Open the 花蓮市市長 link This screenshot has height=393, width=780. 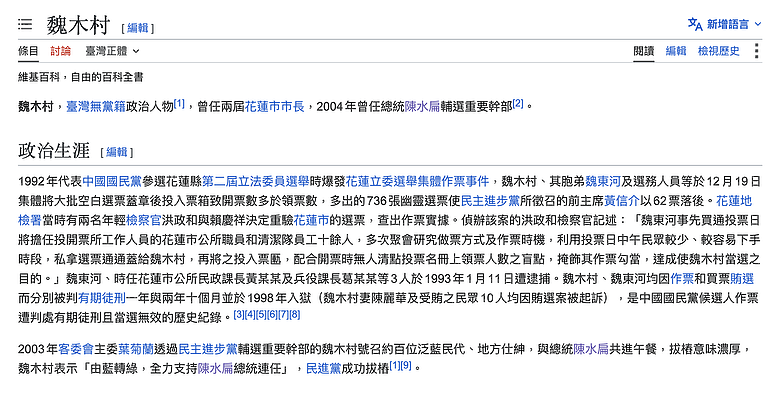tap(274, 106)
